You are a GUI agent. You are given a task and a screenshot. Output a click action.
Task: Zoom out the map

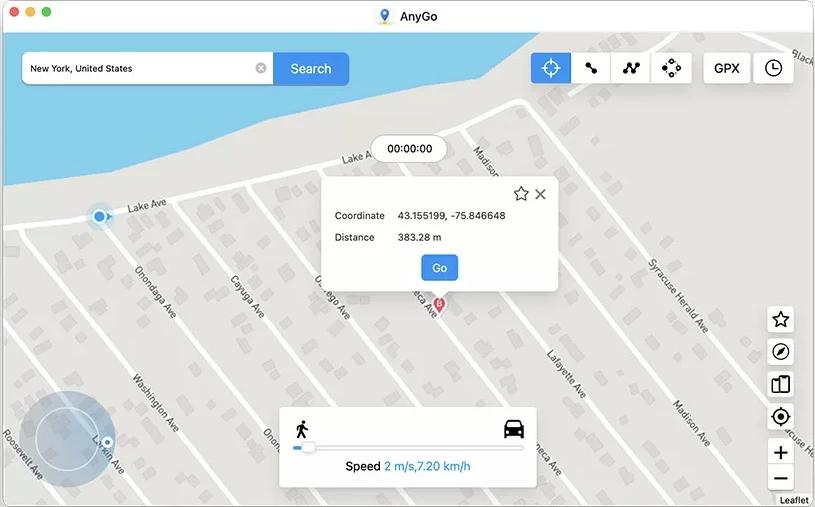click(780, 479)
